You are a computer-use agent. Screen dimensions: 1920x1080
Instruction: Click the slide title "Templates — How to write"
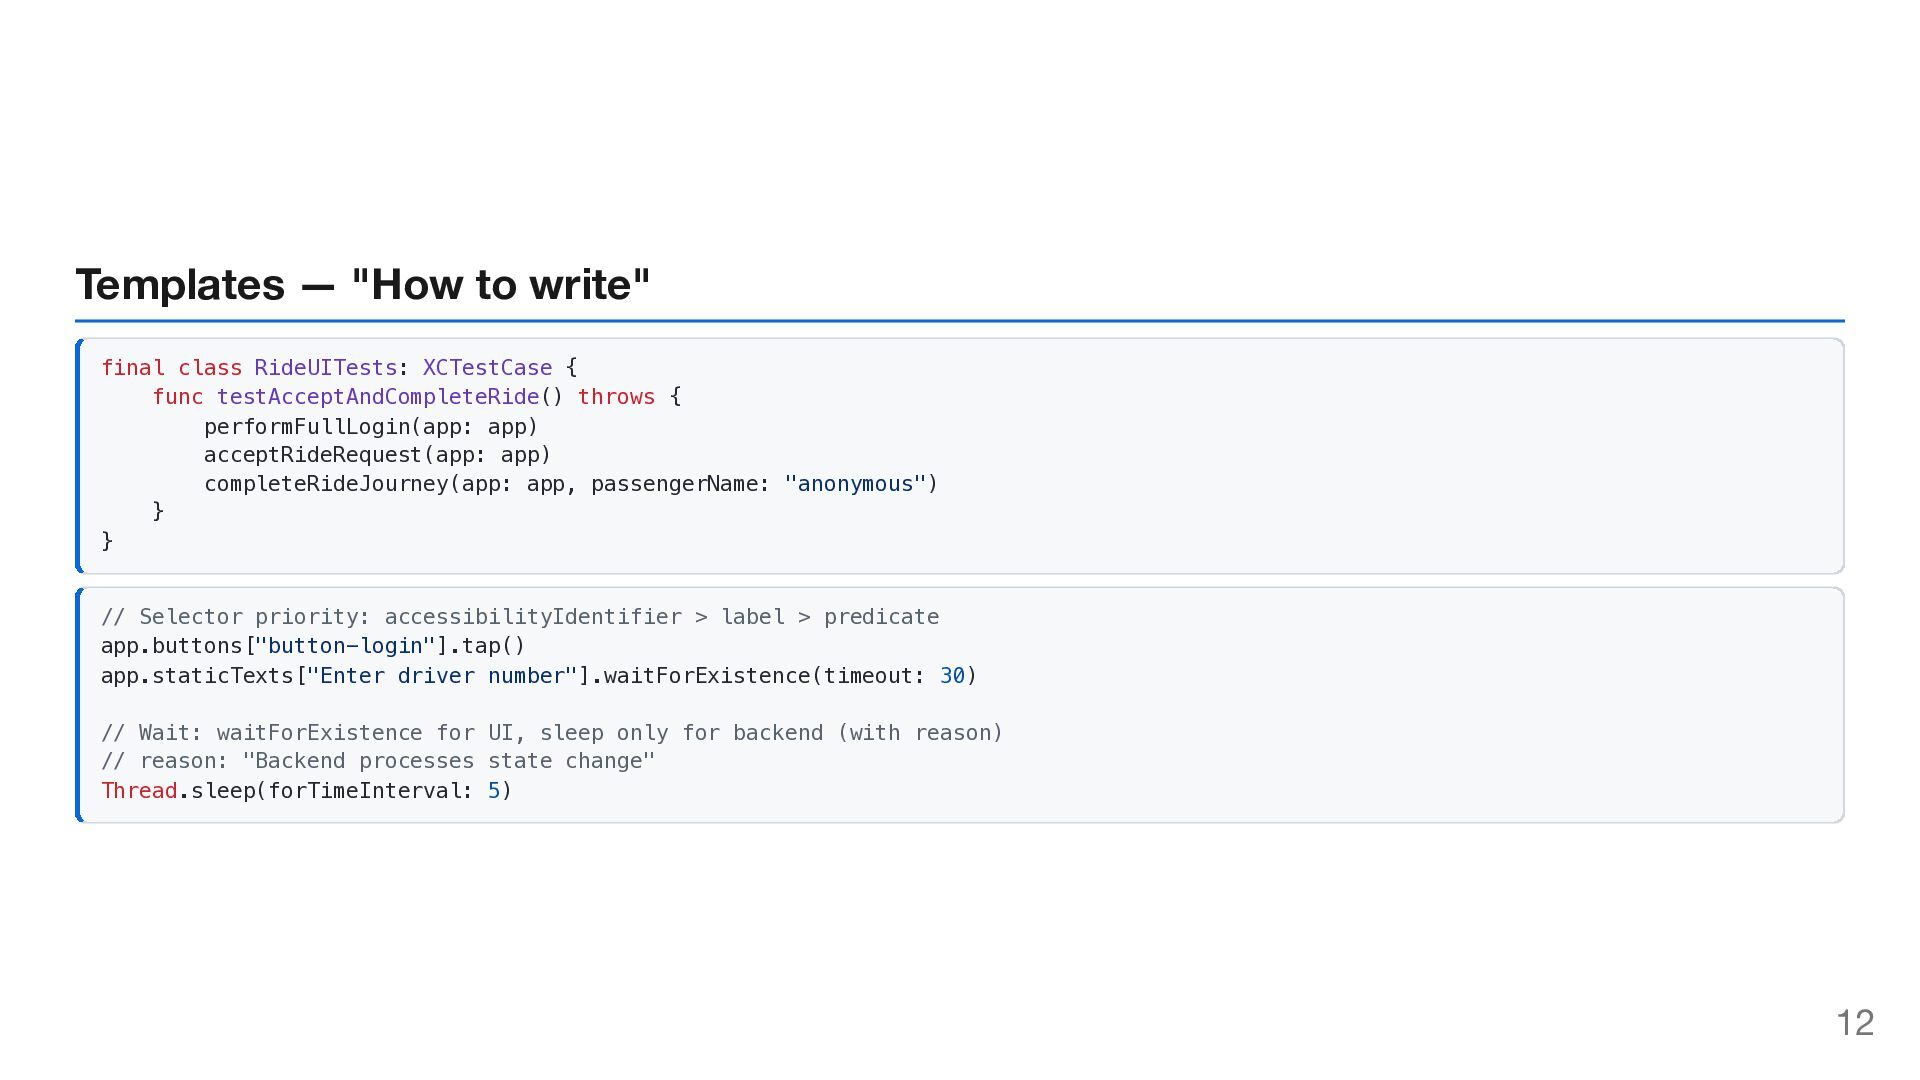(362, 285)
